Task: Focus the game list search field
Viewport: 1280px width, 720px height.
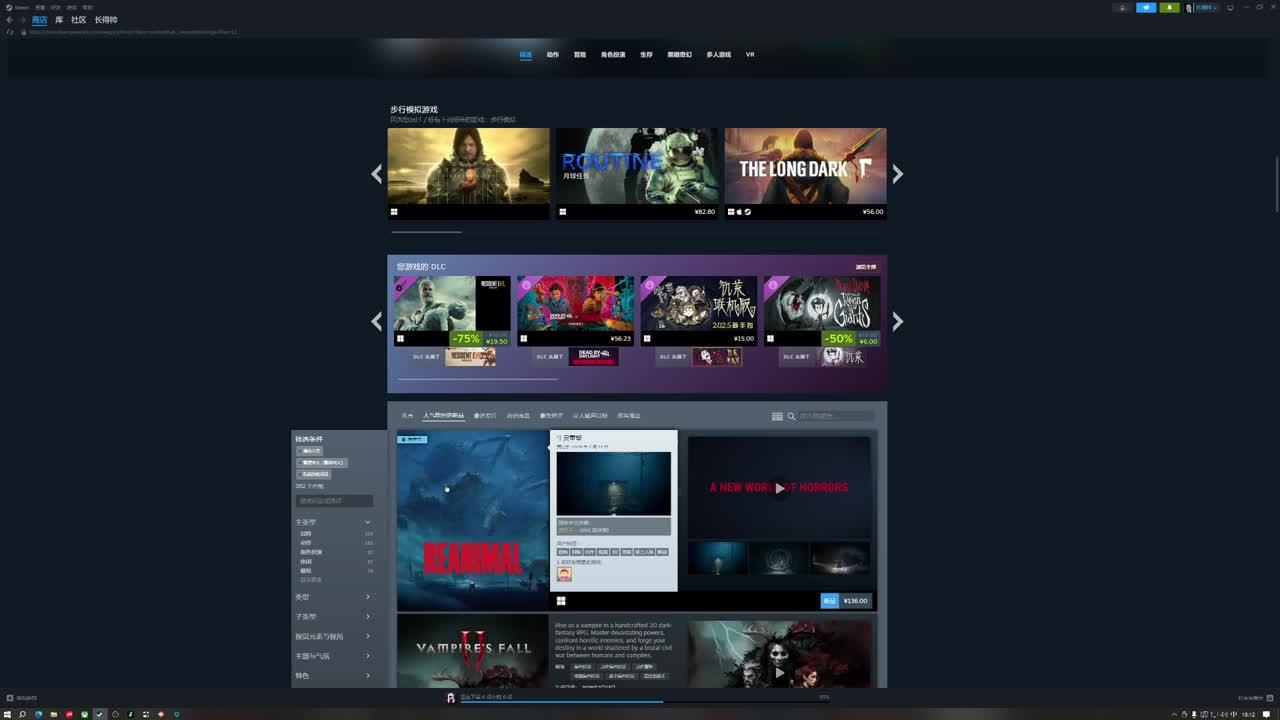Action: coord(835,416)
